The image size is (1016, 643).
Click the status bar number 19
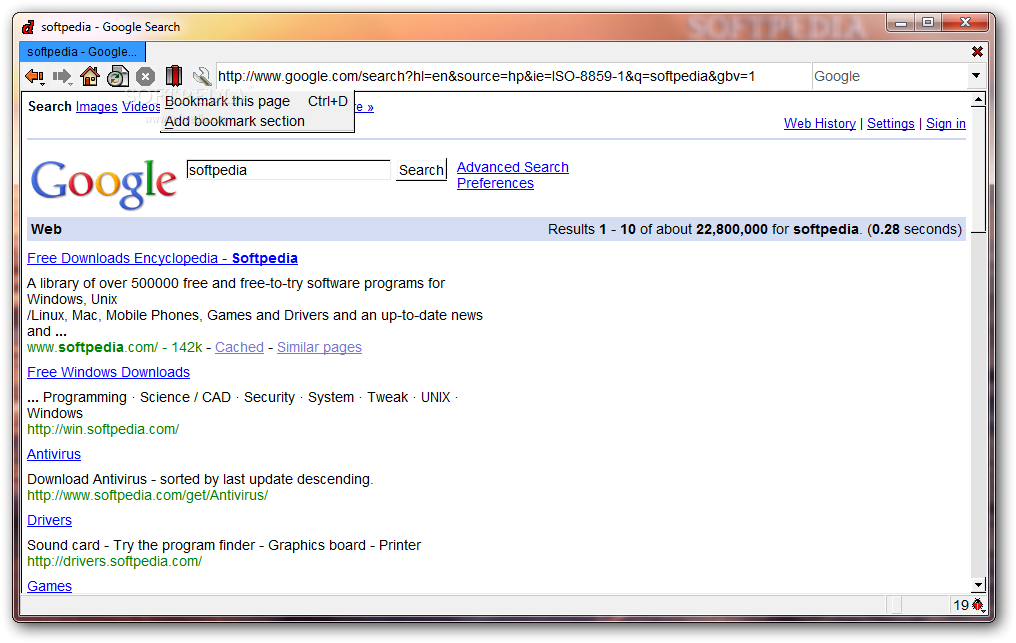961,605
